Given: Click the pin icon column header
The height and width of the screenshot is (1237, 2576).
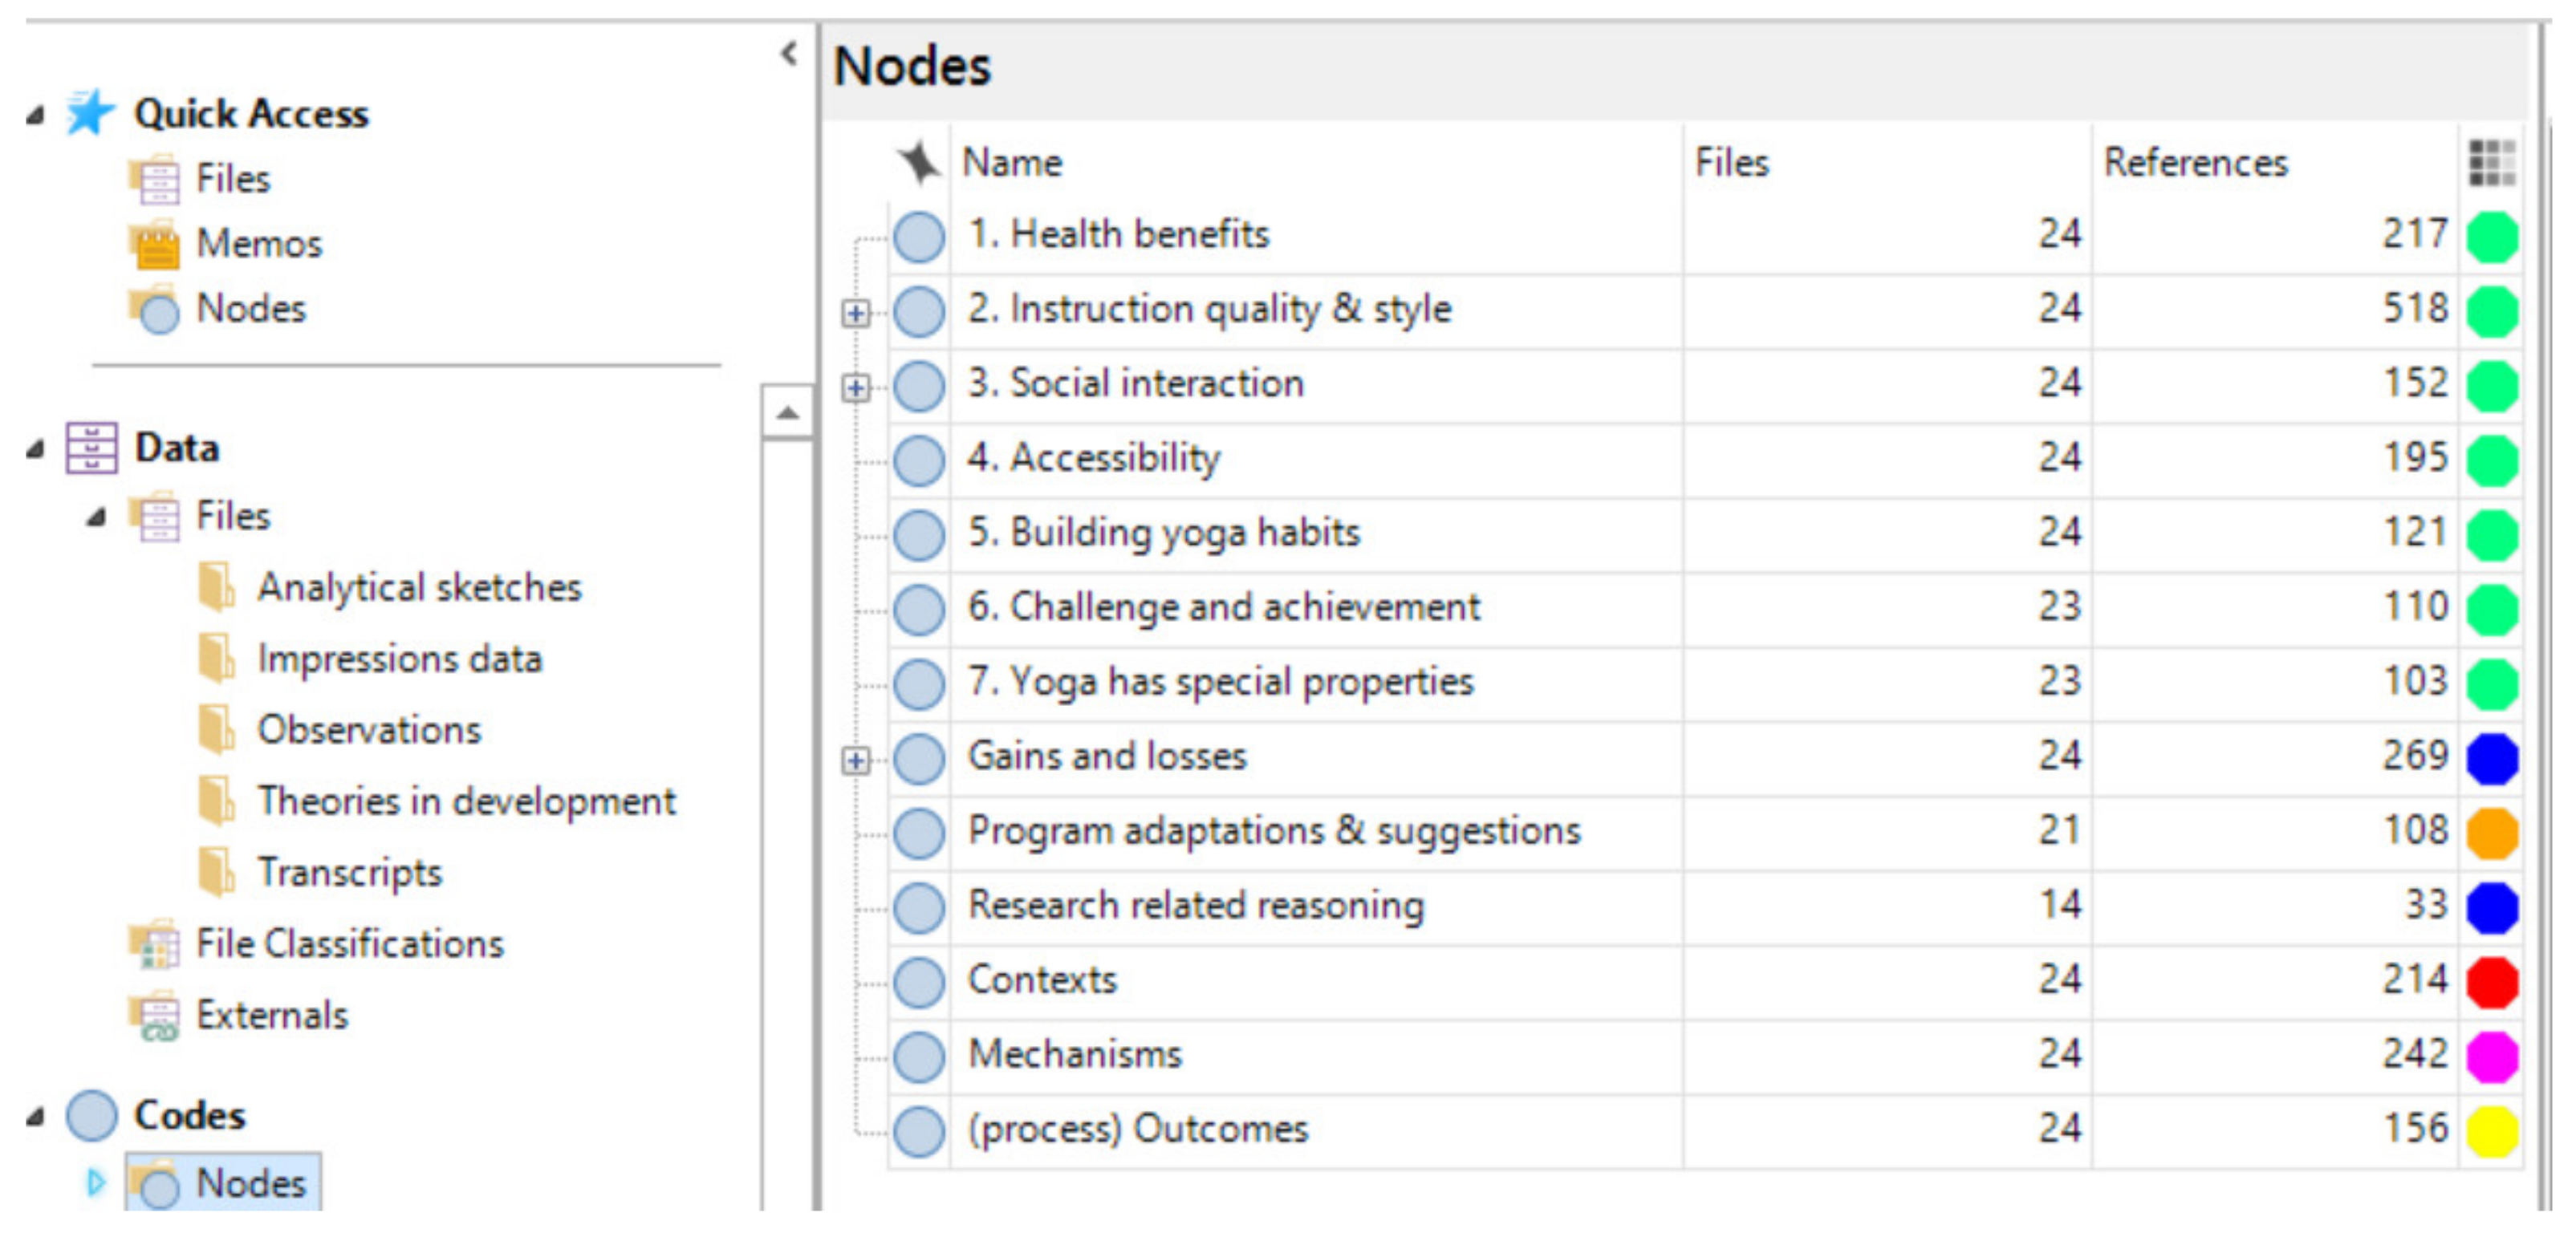Looking at the screenshot, I should click(x=918, y=163).
